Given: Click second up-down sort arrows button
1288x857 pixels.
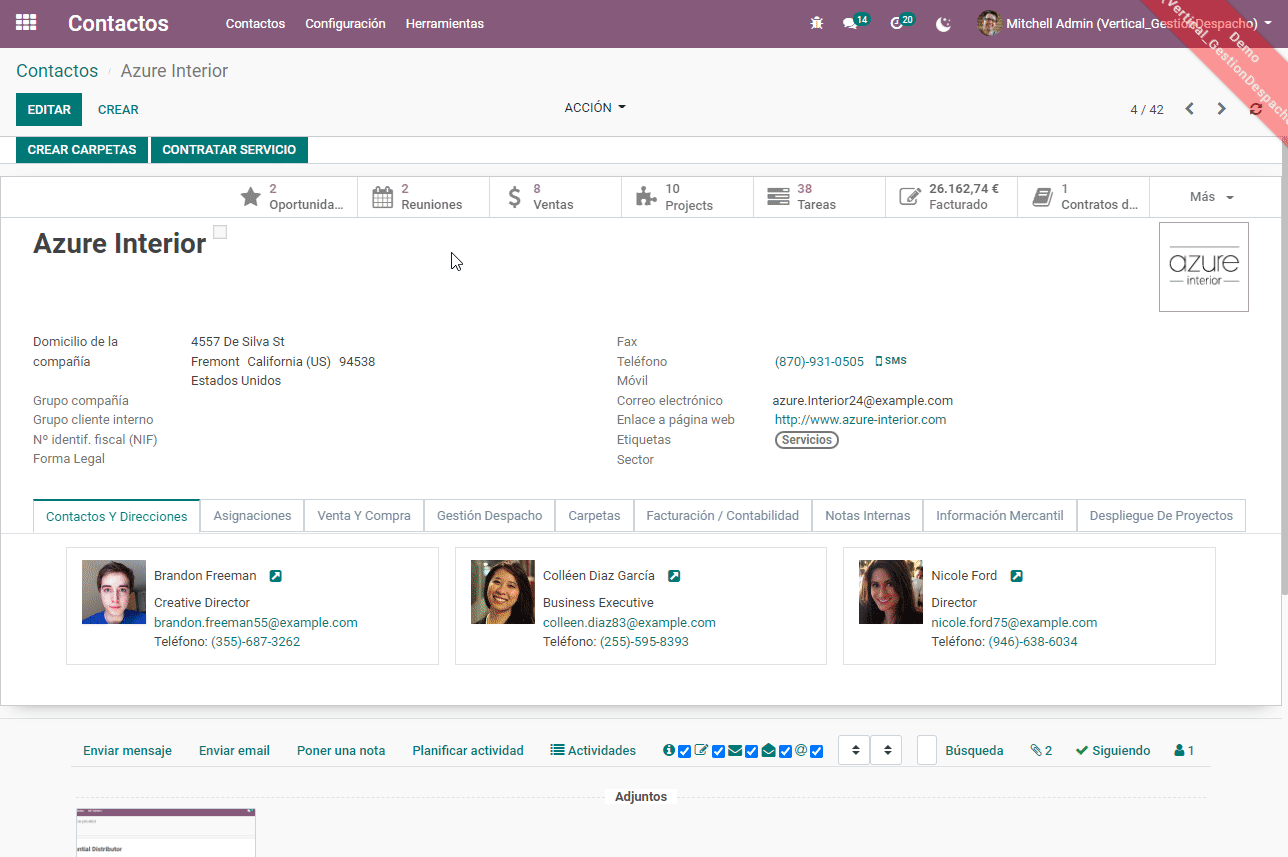Looking at the screenshot, I should [x=886, y=750].
